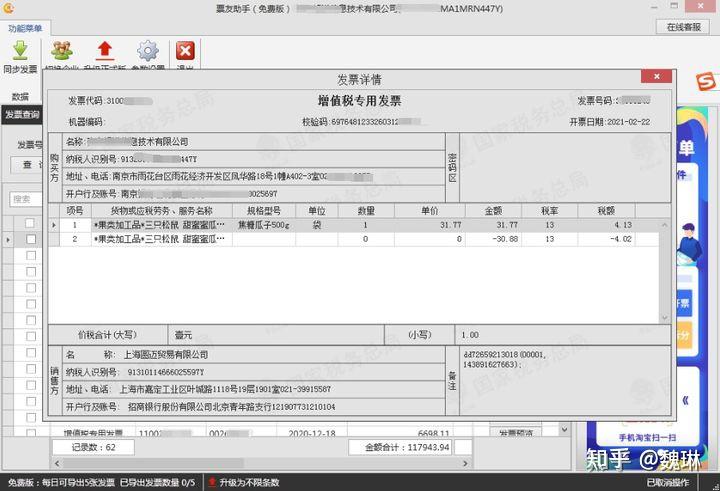Select invoice item row 1 焦糖瓜子500g
Viewport: 720px width, 491px height.
click(x=354, y=225)
